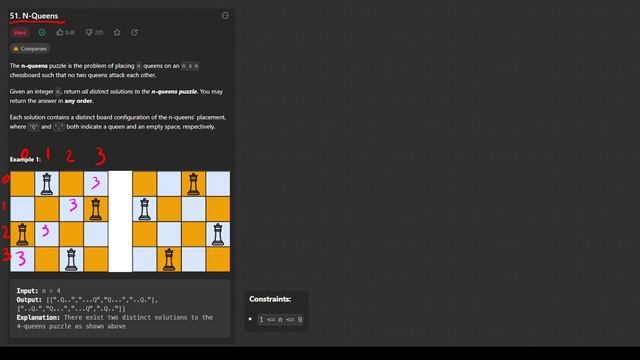This screenshot has width=640, height=360.
Task: Click the thumbs-up like icon
Action: [60, 32]
